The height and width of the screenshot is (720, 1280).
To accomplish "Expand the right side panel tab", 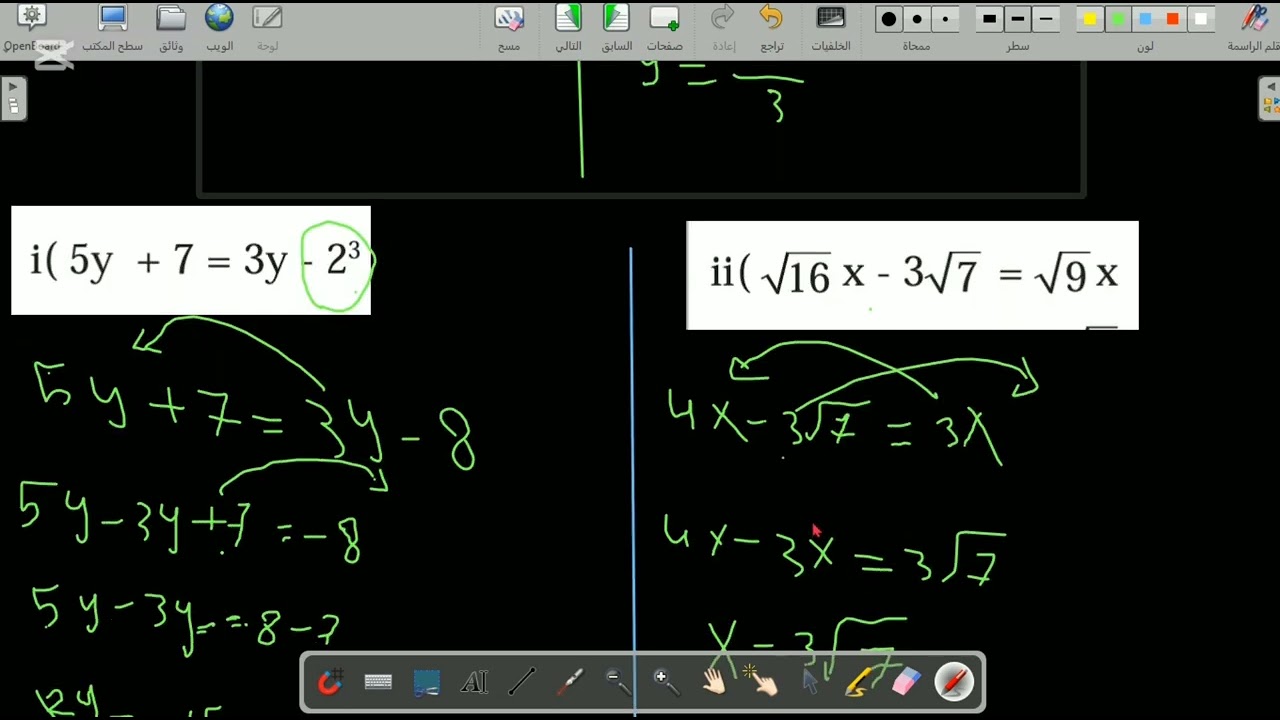I will tap(1269, 98).
